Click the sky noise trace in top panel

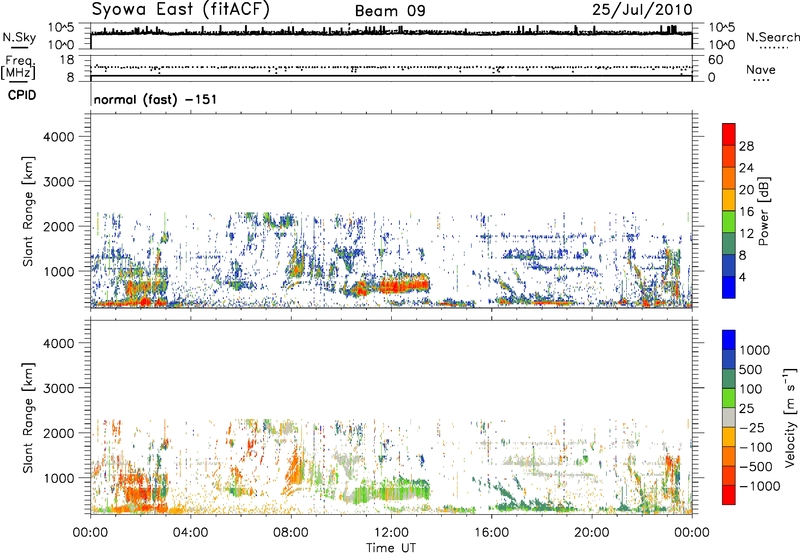pyautogui.click(x=391, y=32)
